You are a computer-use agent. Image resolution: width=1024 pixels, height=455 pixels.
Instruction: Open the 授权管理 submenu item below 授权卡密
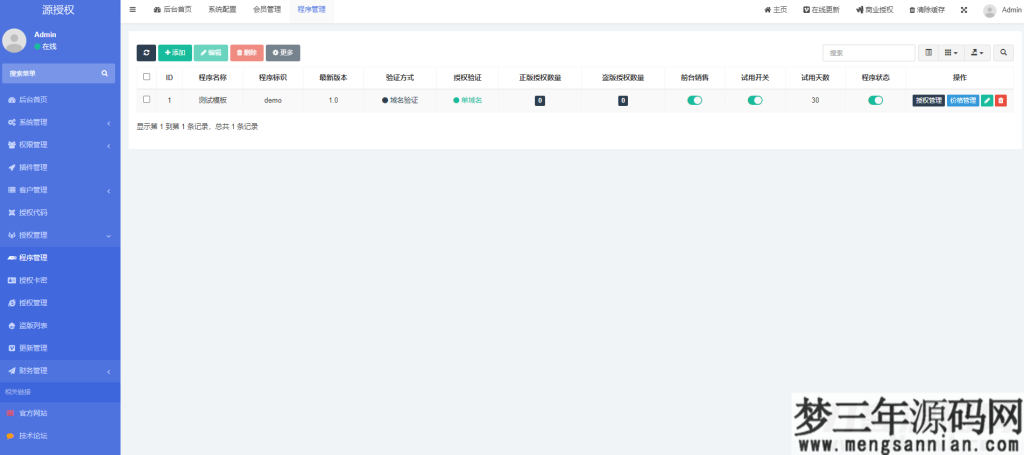pyautogui.click(x=60, y=303)
